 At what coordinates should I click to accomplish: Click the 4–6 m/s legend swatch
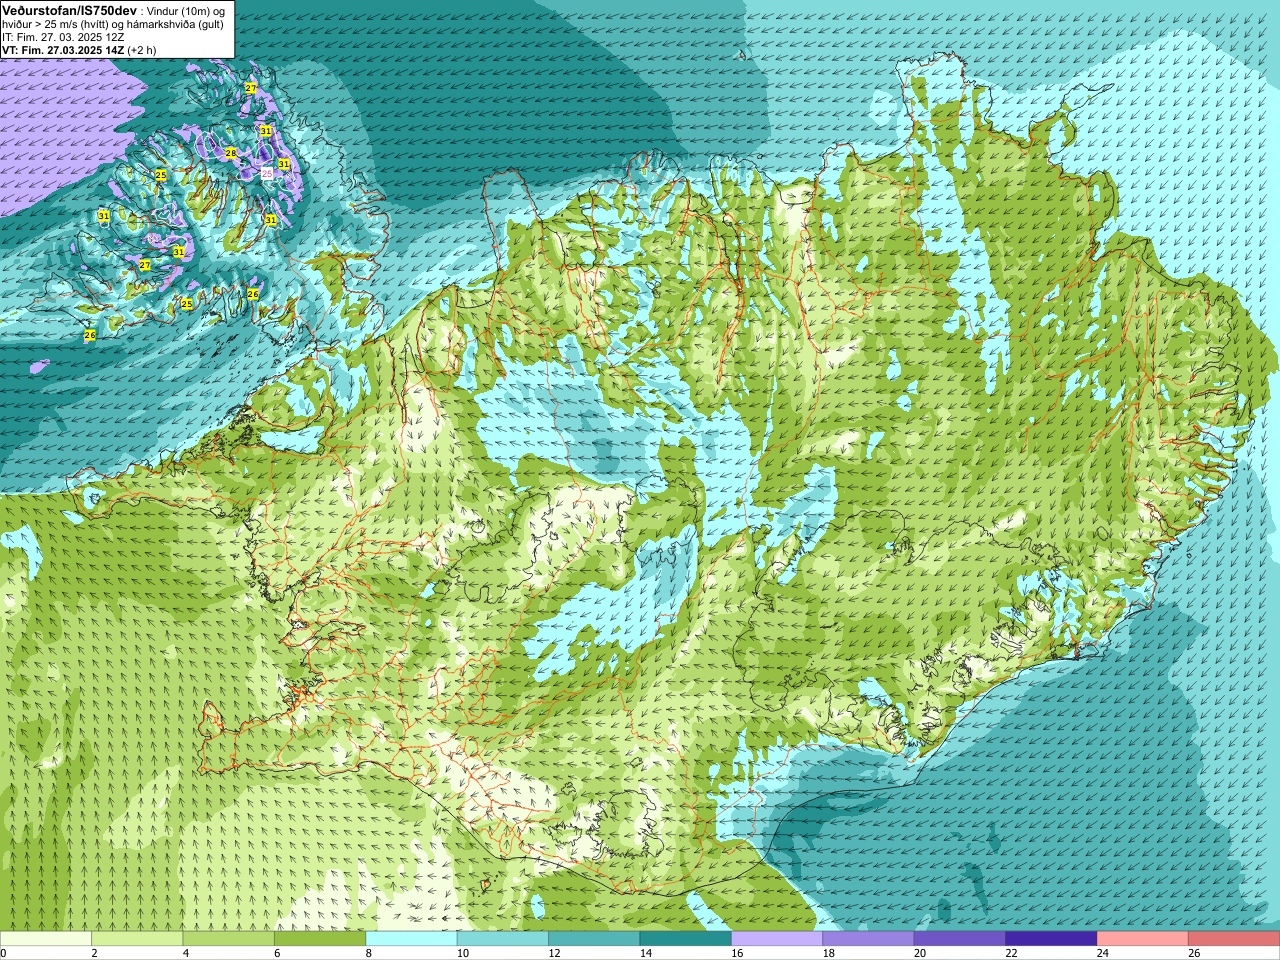click(228, 939)
